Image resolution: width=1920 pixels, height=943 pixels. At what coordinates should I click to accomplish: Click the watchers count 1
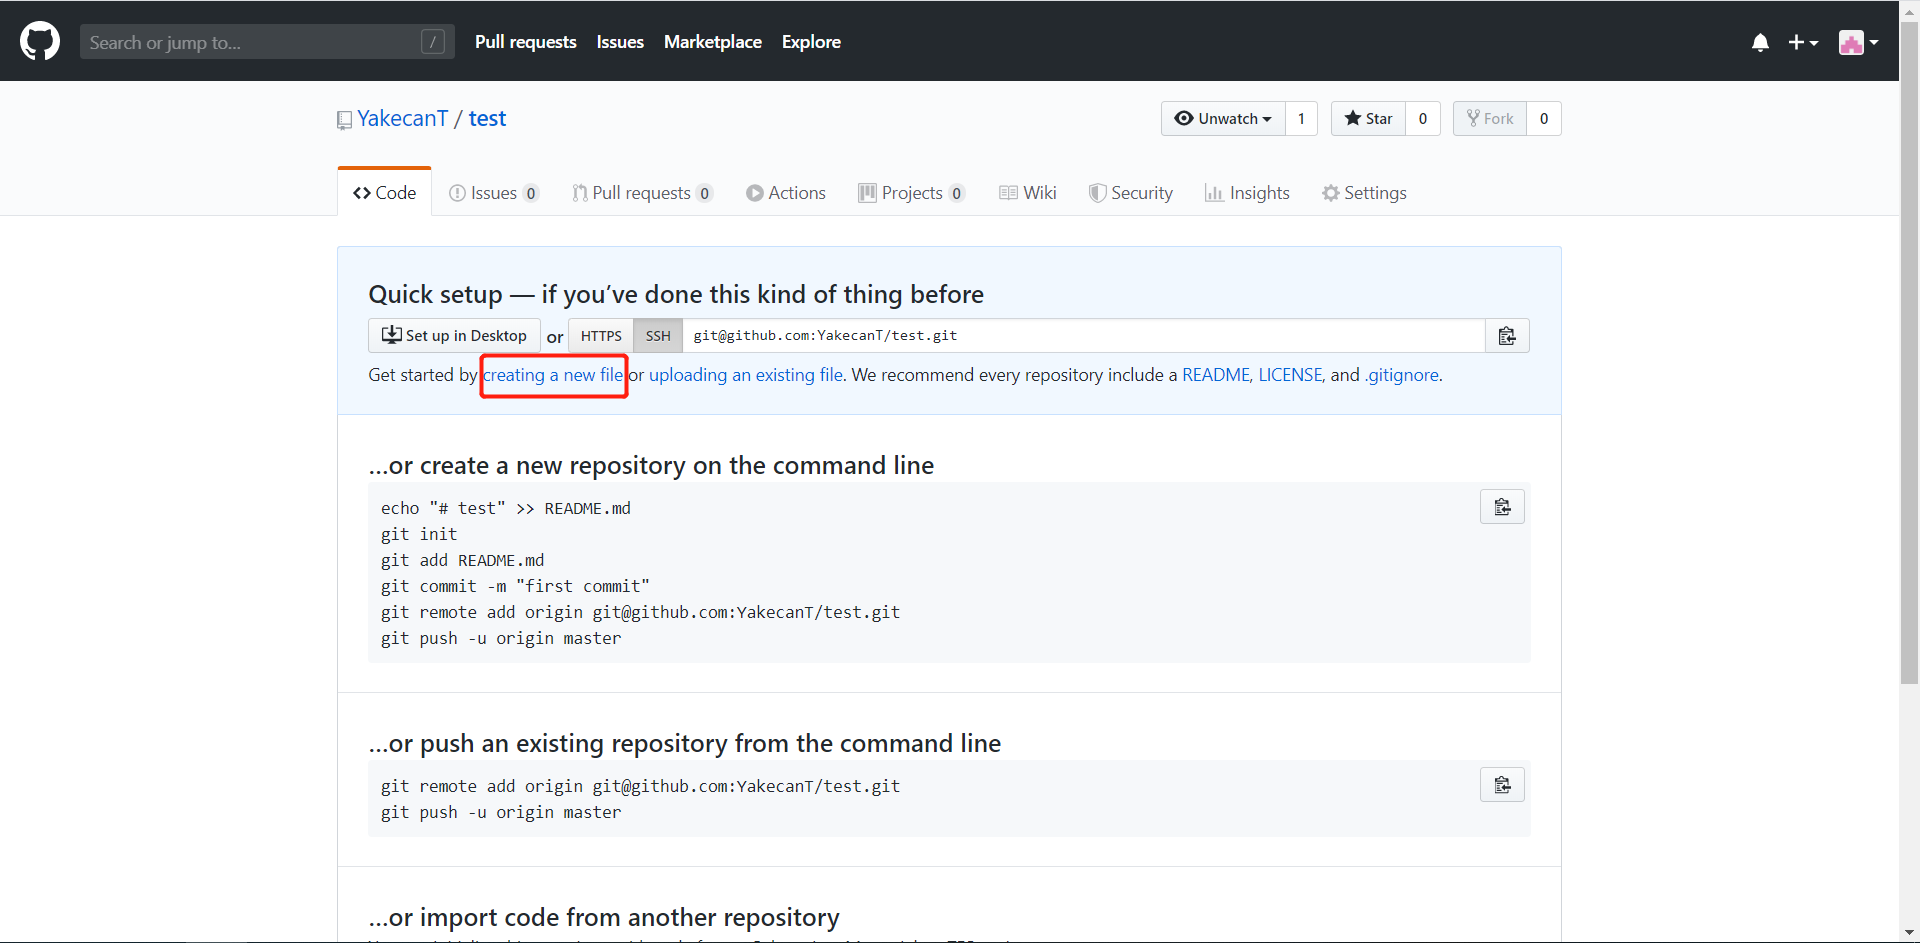click(x=1301, y=118)
